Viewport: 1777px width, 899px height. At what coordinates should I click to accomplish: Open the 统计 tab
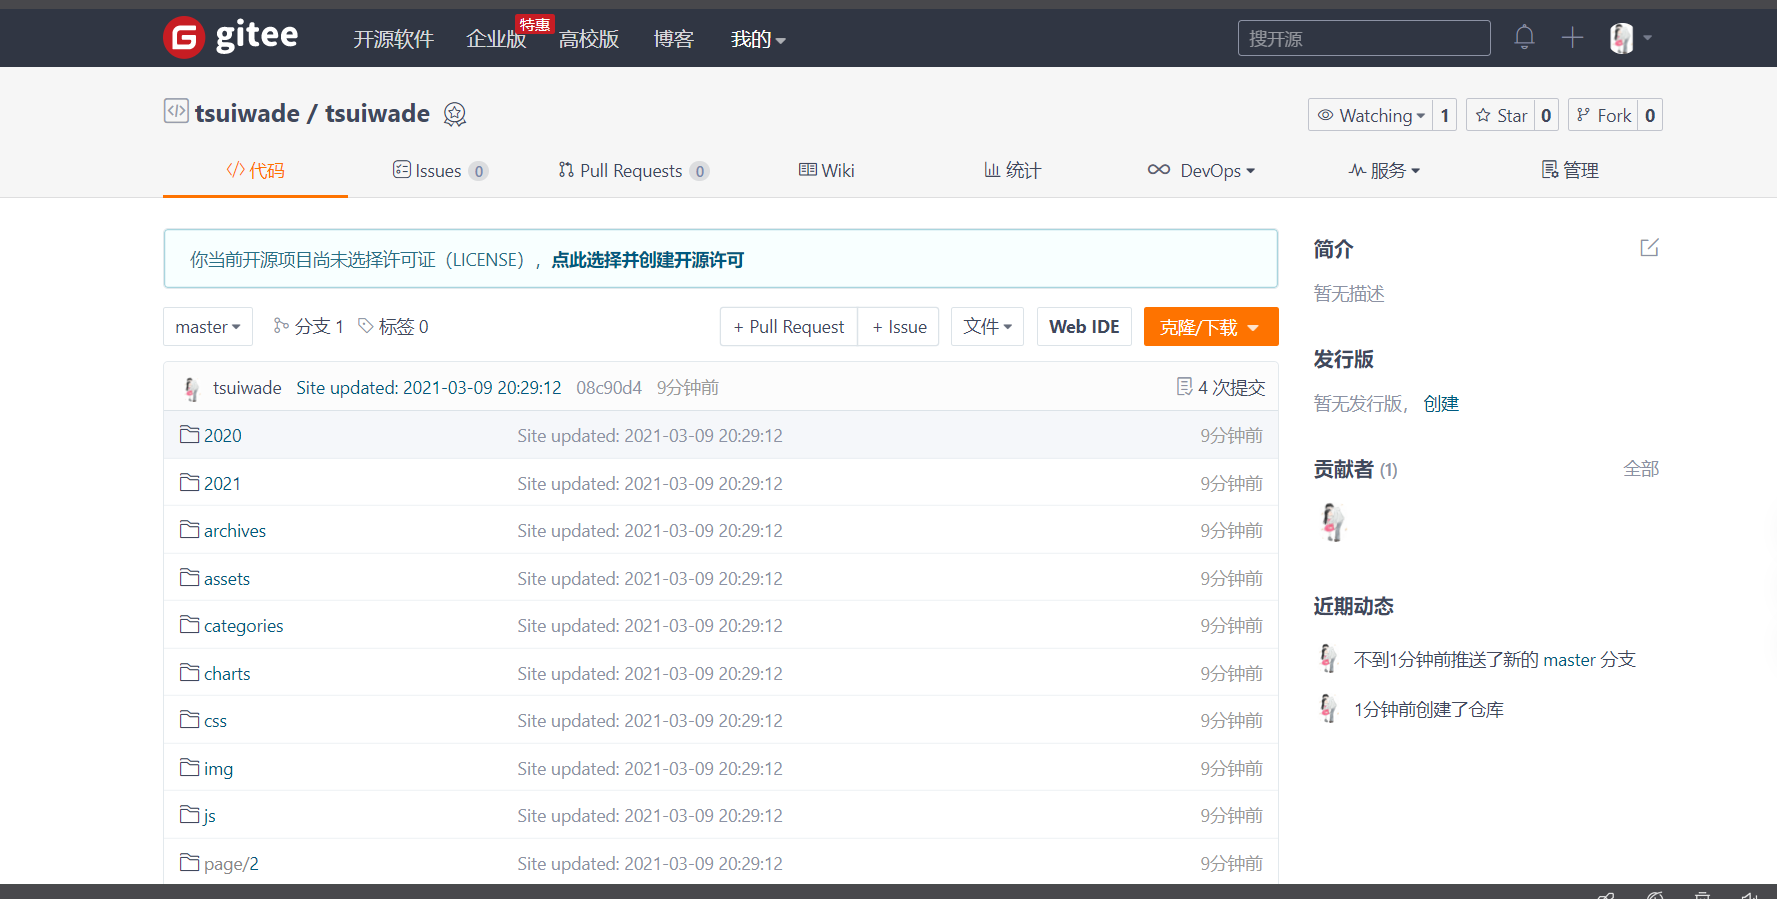point(1012,171)
